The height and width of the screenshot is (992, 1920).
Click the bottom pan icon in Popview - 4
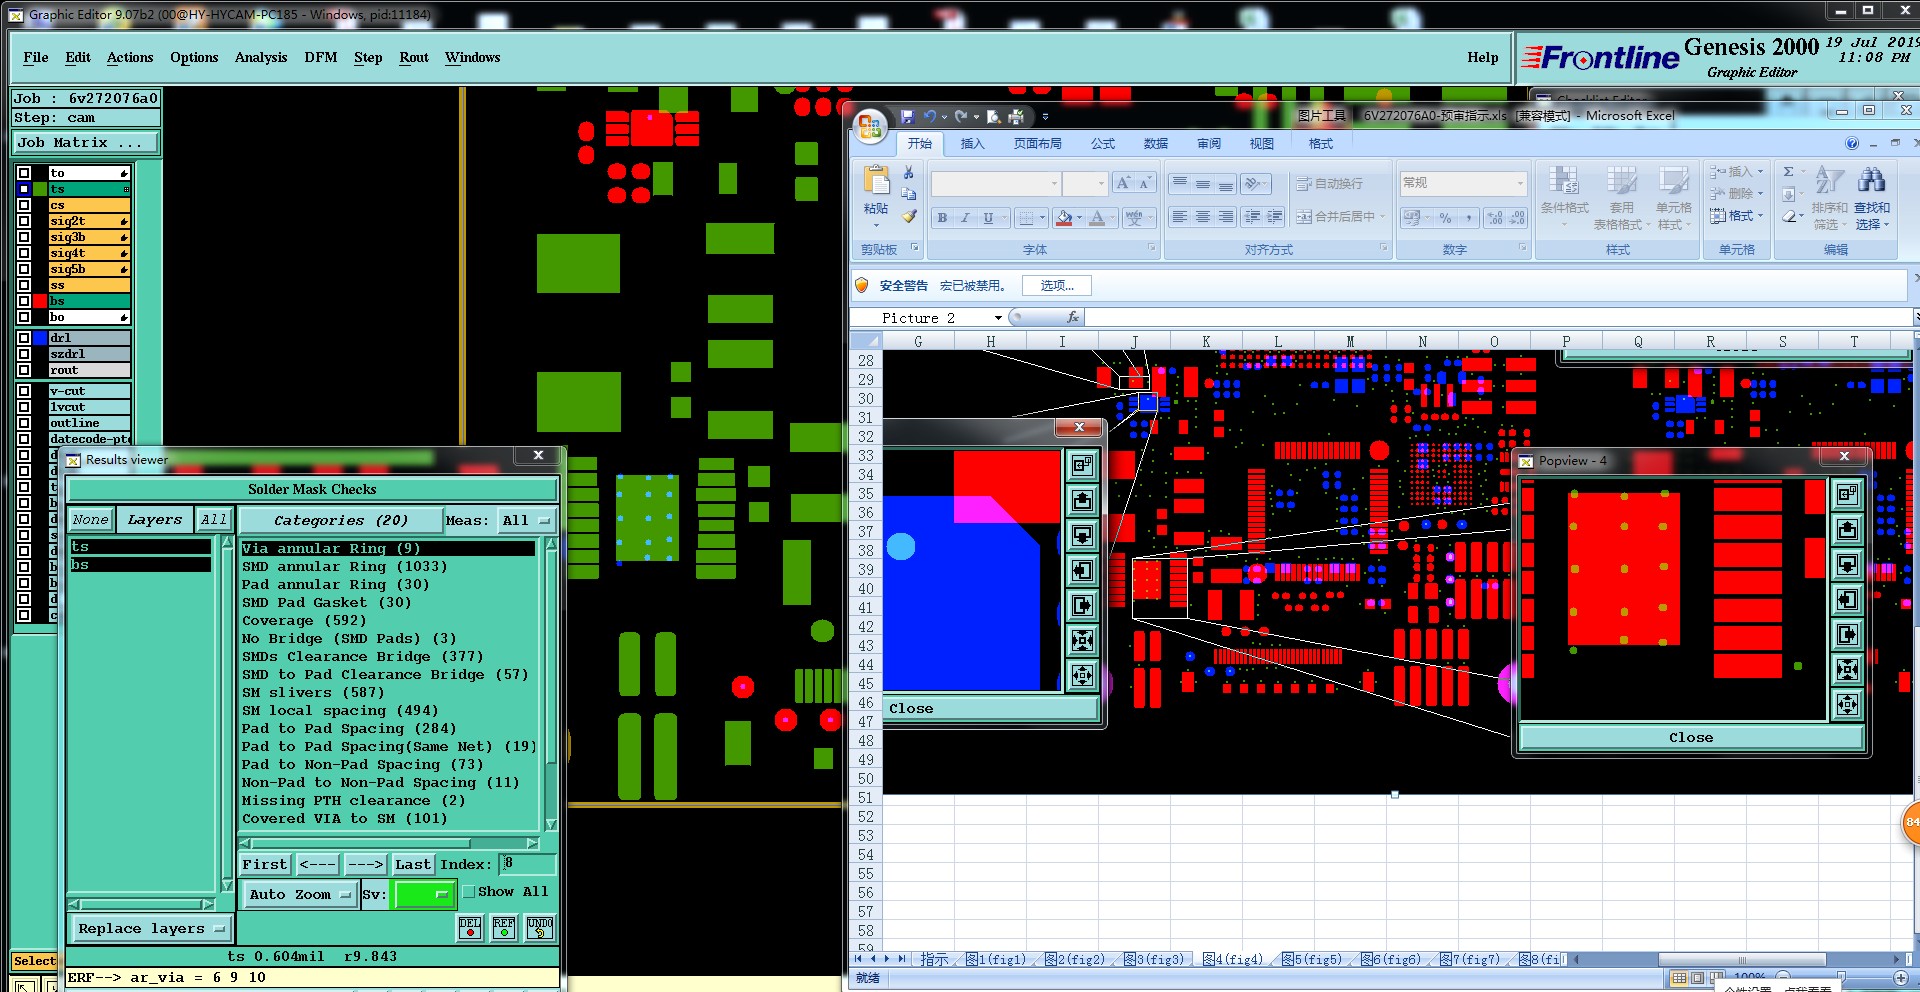(1847, 704)
